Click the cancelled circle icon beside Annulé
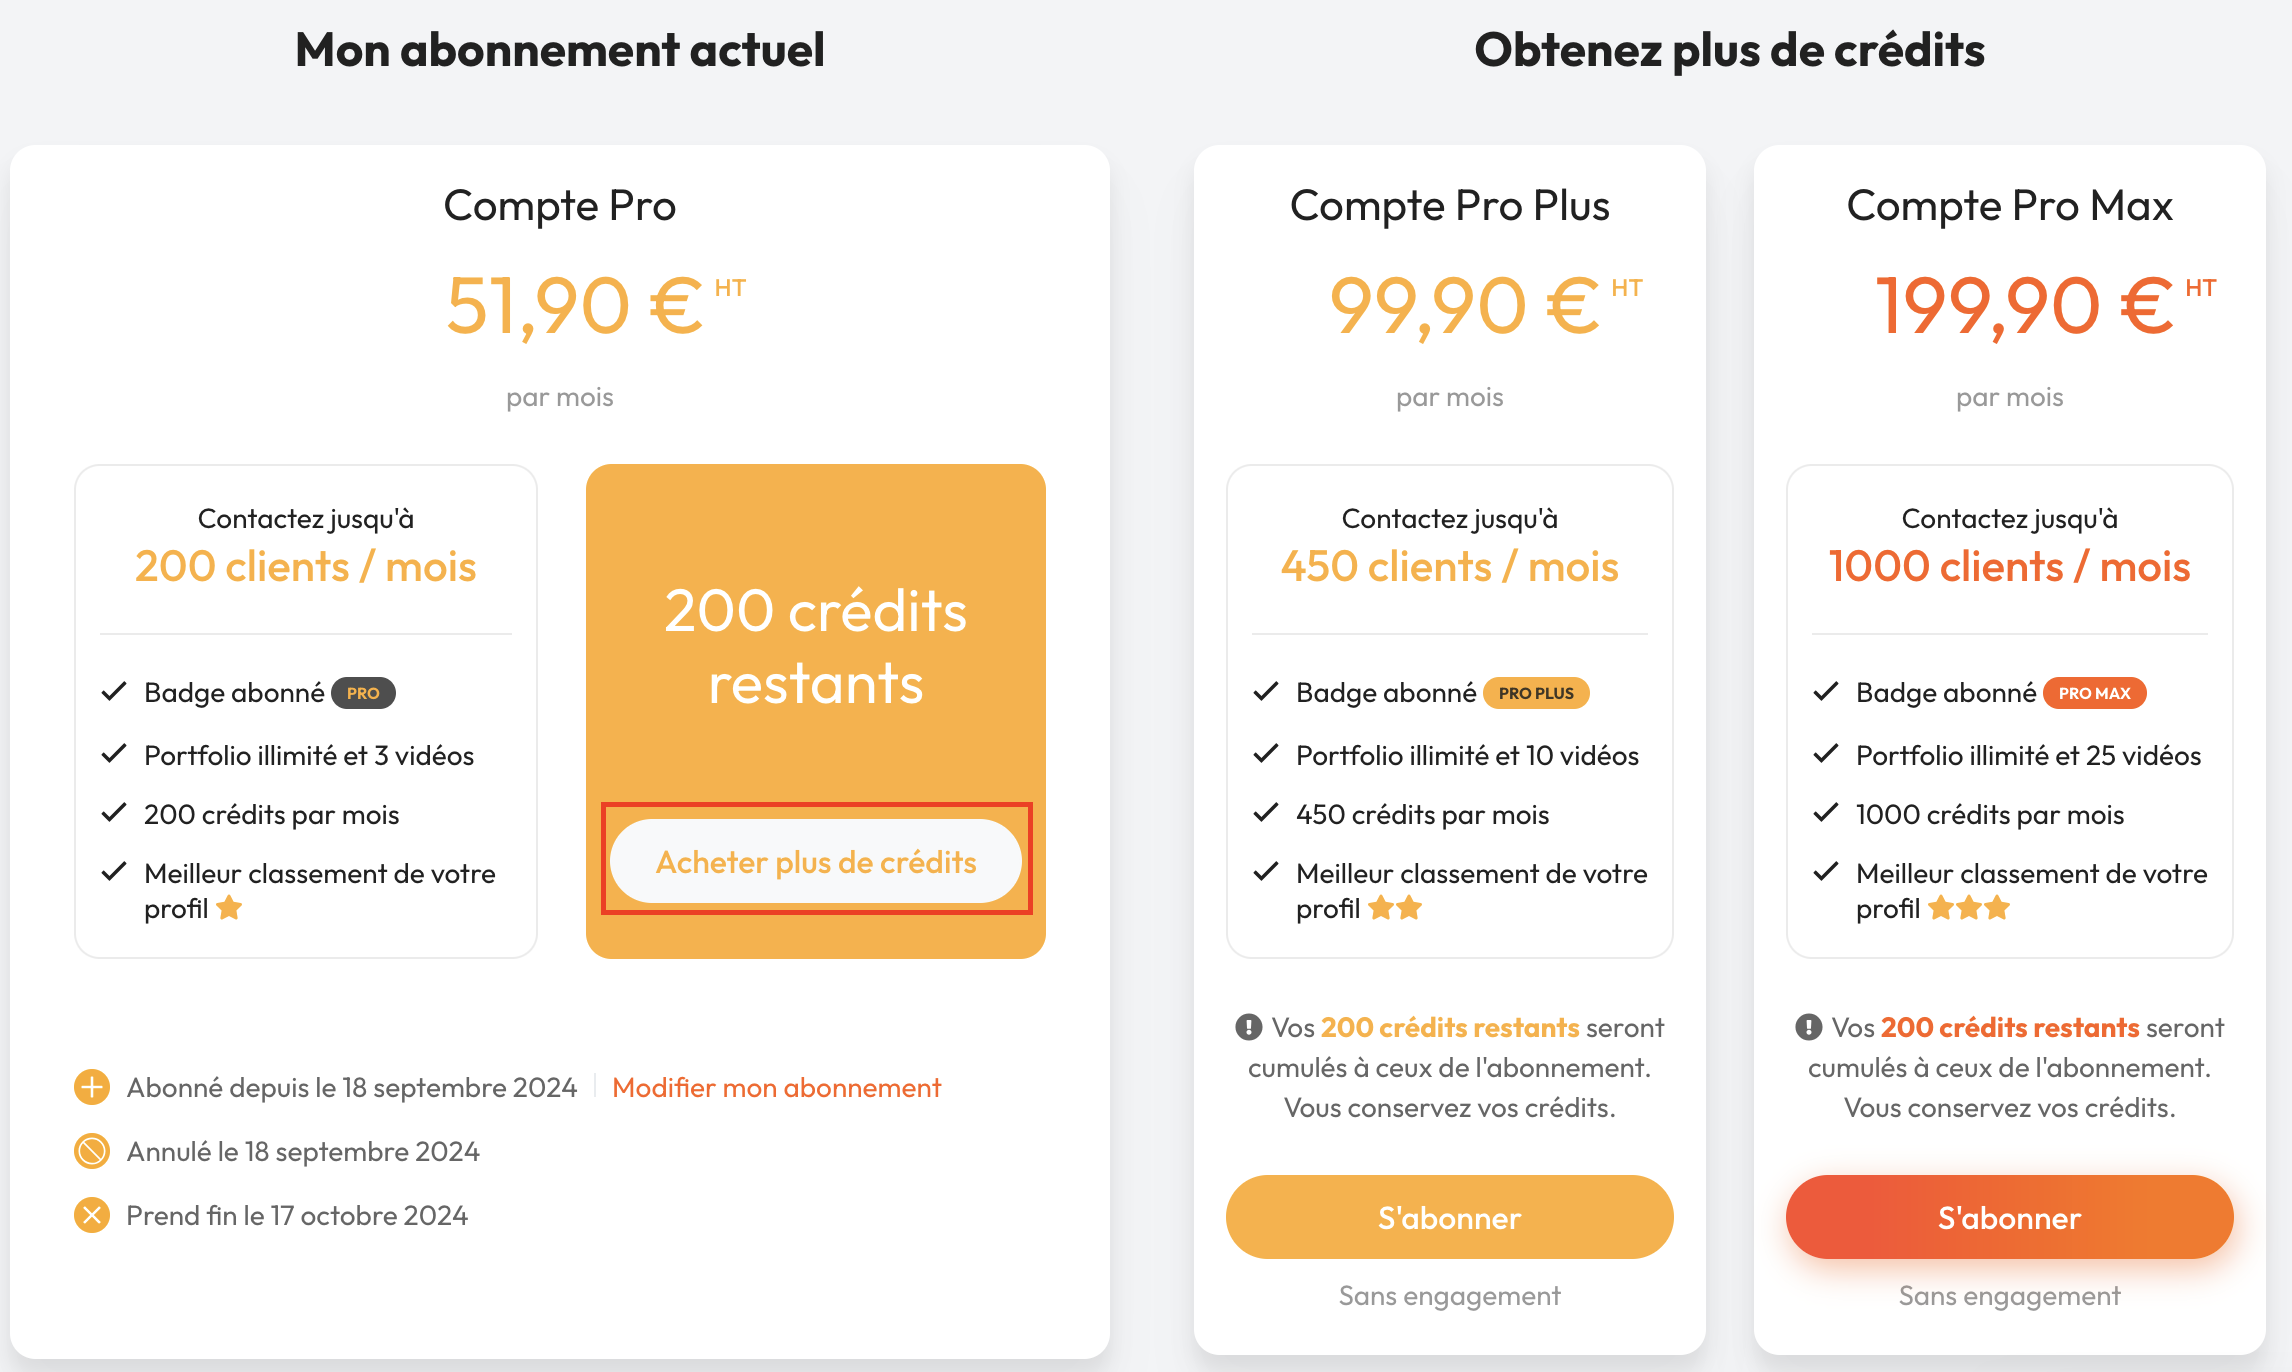This screenshot has height=1372, width=2292. [92, 1151]
